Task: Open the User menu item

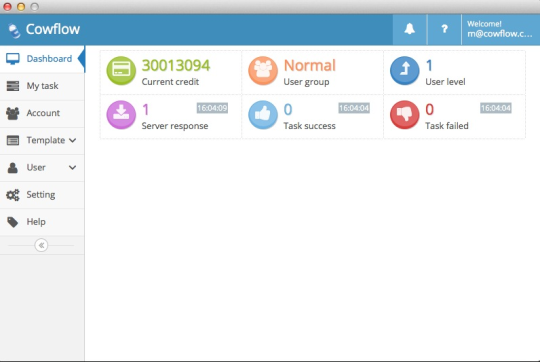Action: coord(42,168)
